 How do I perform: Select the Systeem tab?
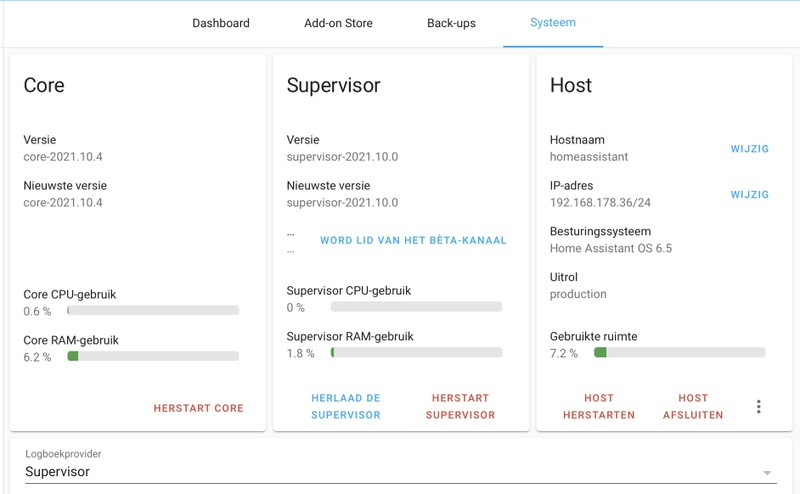553,22
